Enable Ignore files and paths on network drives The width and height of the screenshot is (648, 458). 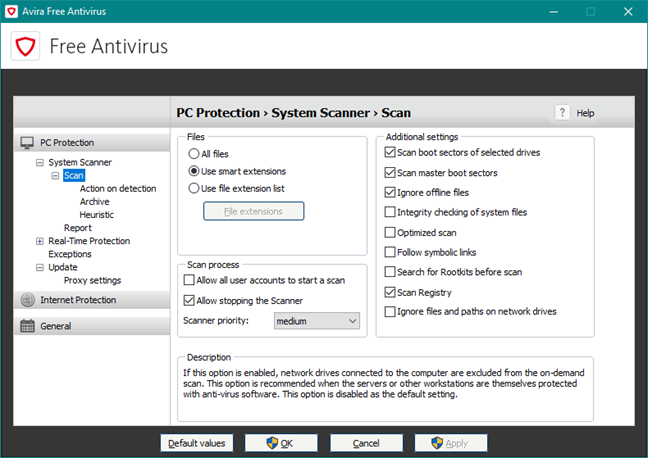coord(390,311)
